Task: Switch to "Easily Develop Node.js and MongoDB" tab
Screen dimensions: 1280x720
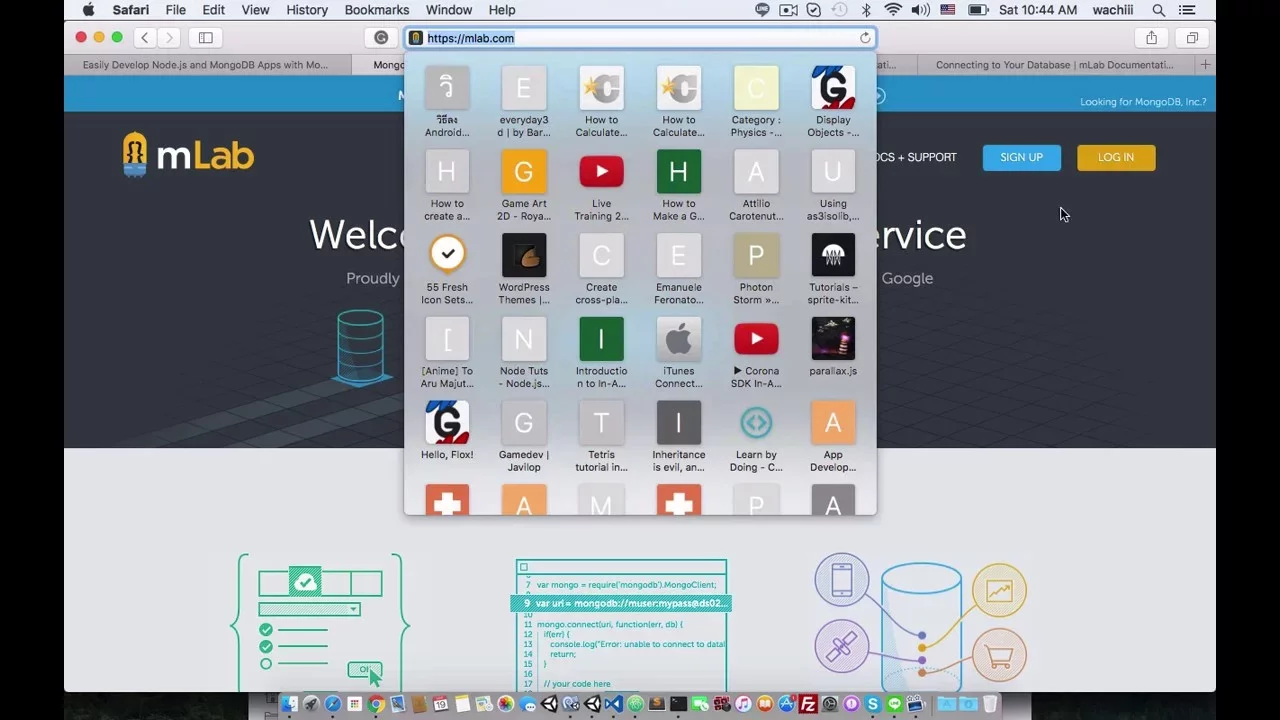Action: (x=205, y=65)
